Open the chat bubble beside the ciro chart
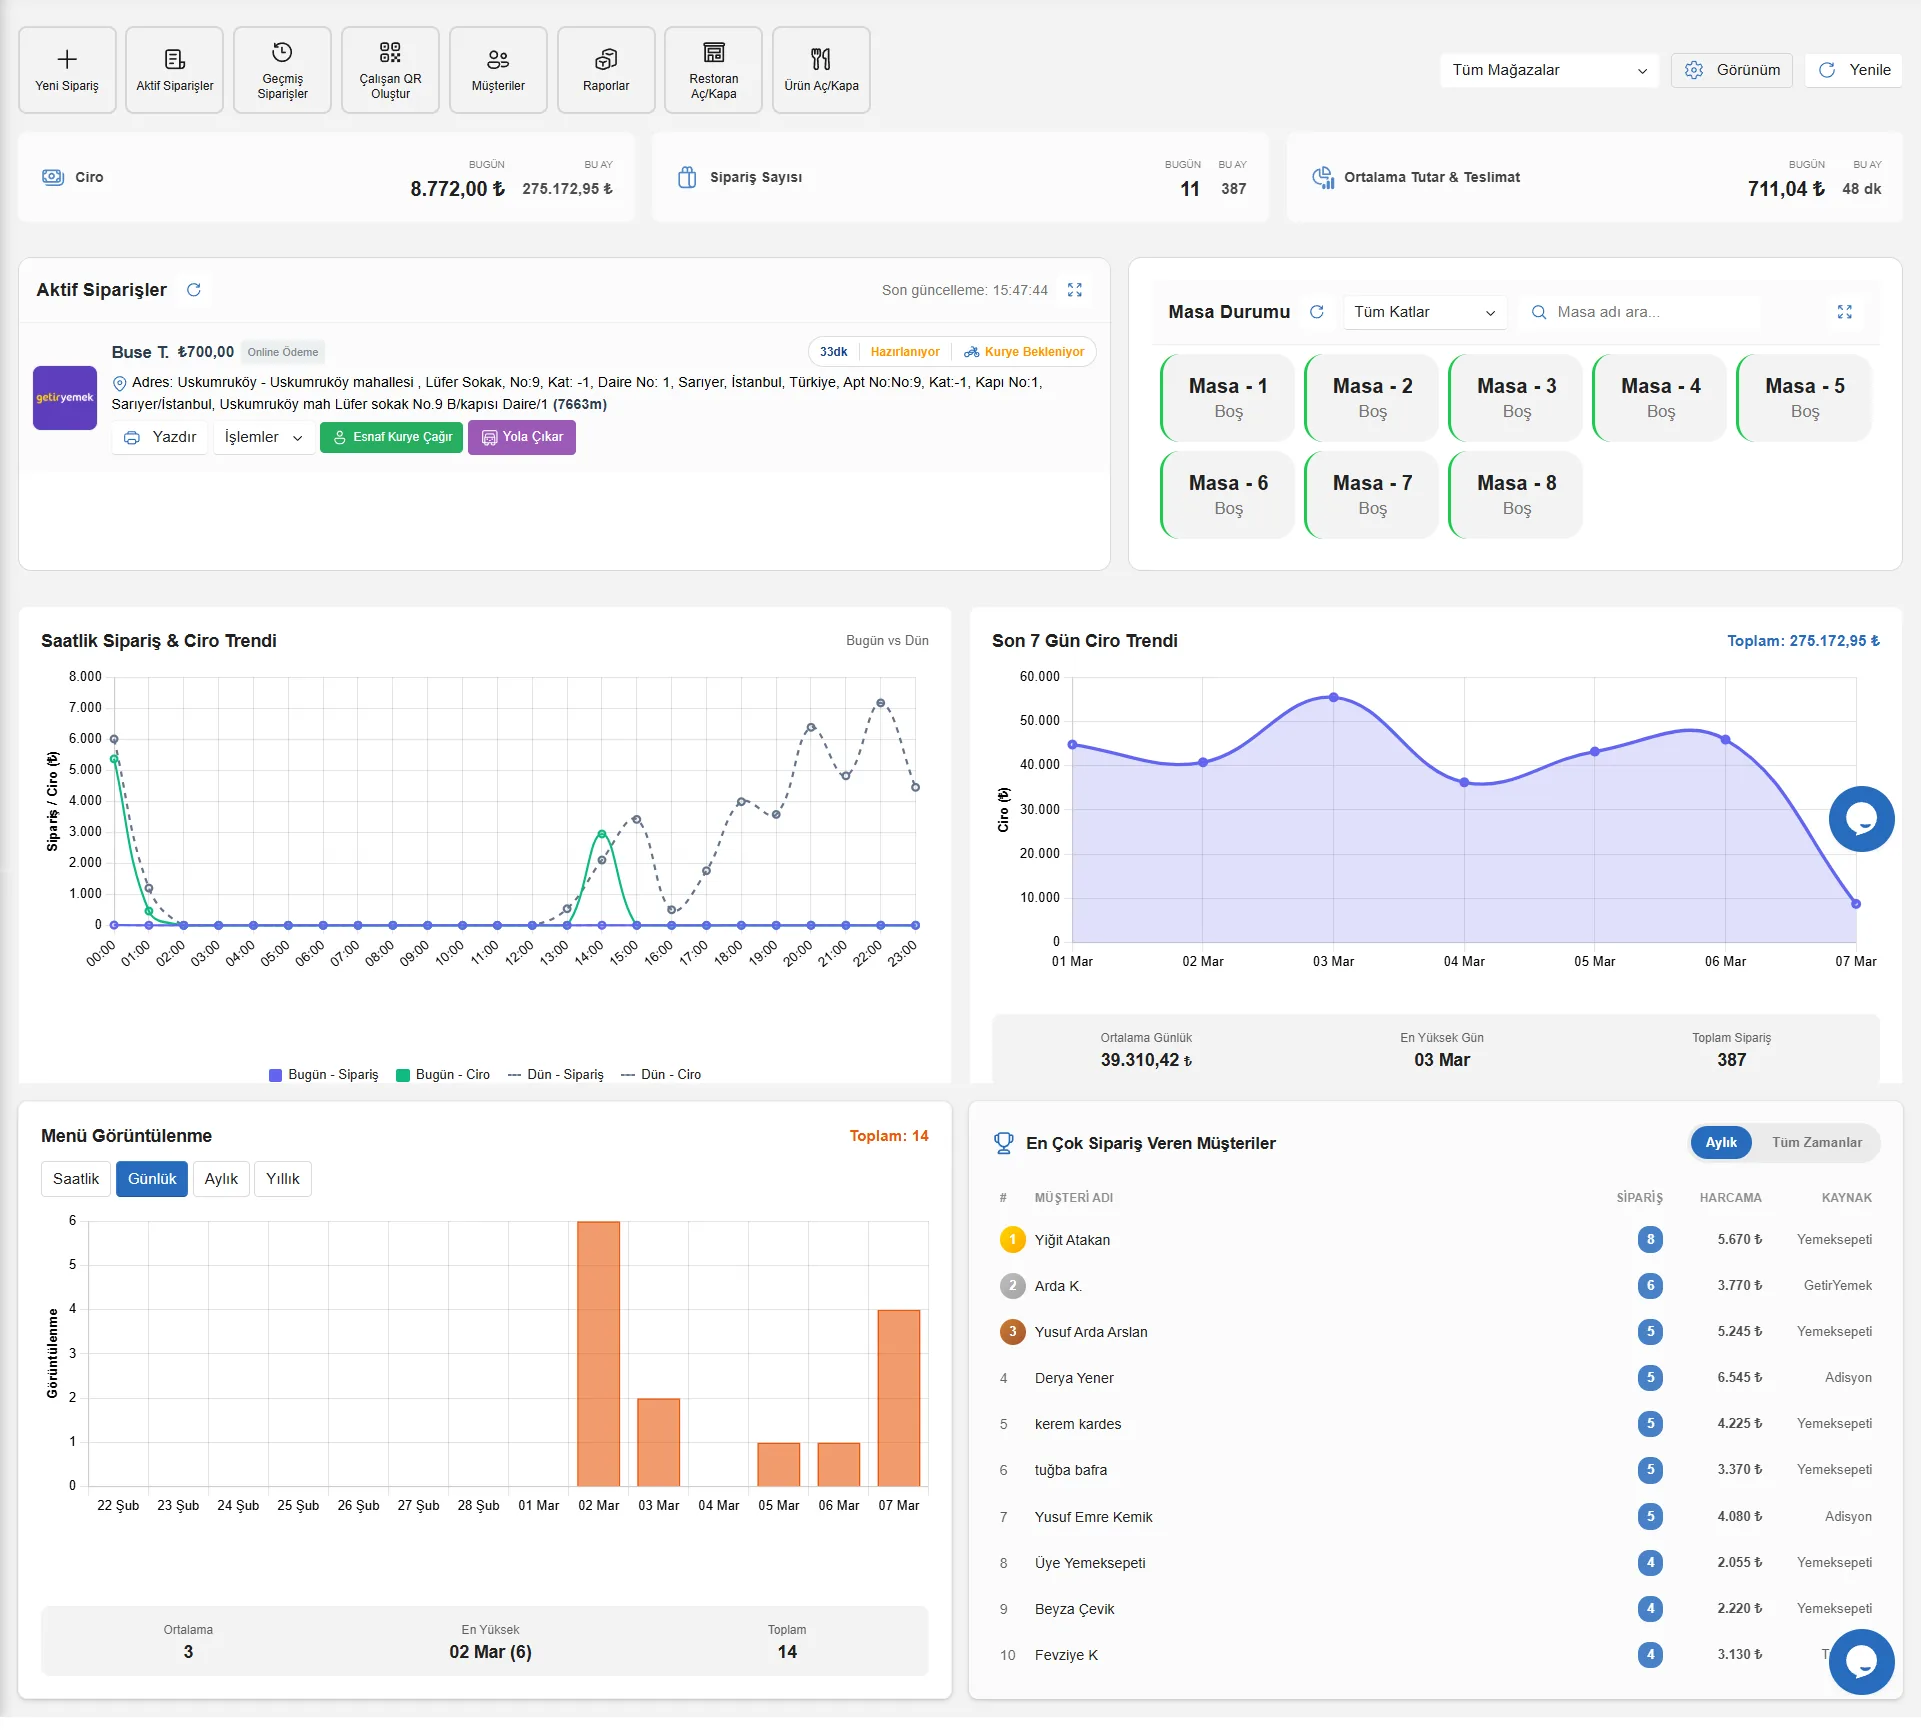The width and height of the screenshot is (1921, 1735). coord(1861,819)
